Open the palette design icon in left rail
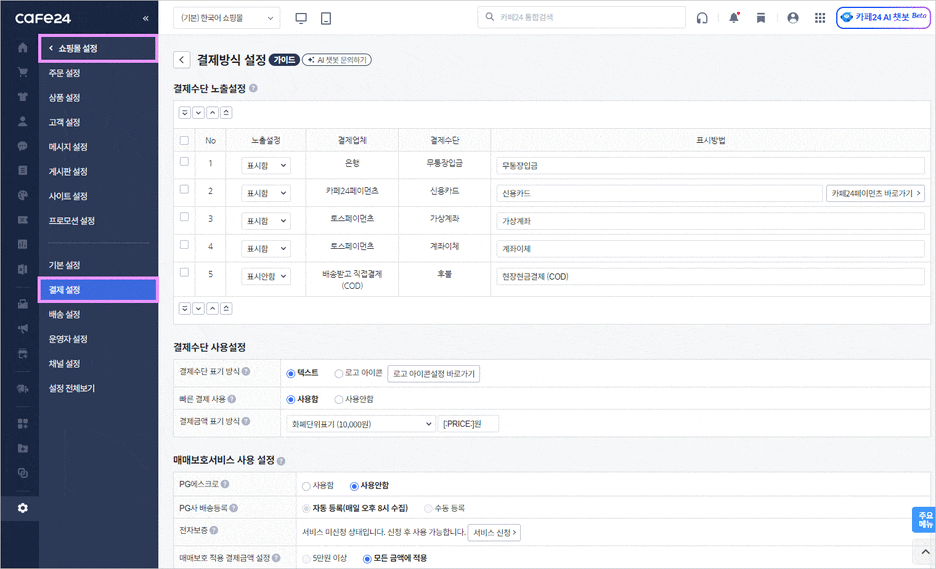 pyautogui.click(x=23, y=195)
